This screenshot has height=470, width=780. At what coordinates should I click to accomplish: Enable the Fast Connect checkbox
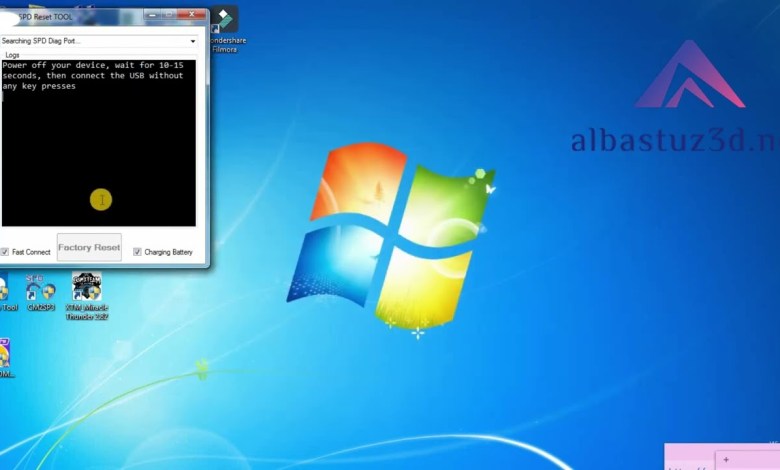(x=4, y=252)
